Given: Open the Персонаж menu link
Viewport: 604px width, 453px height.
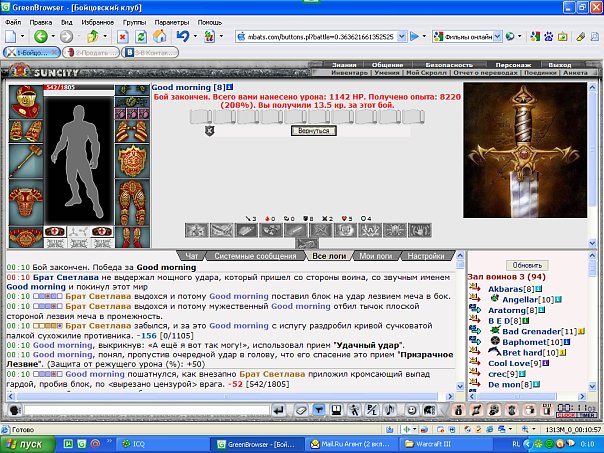Looking at the screenshot, I should [513, 65].
